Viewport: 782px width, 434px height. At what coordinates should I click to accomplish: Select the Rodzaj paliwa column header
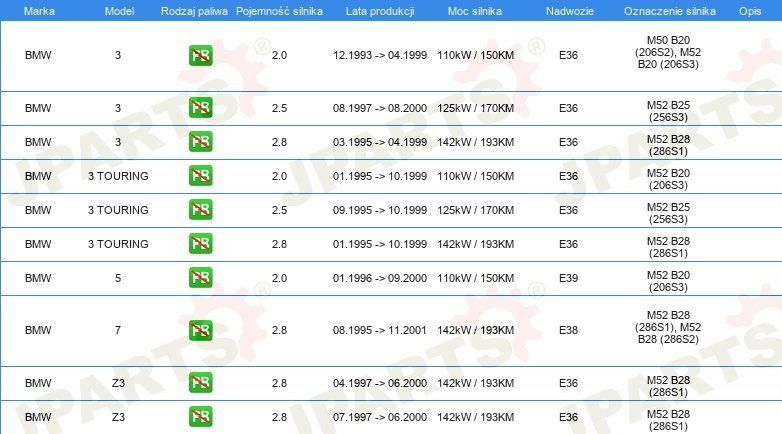coord(194,11)
